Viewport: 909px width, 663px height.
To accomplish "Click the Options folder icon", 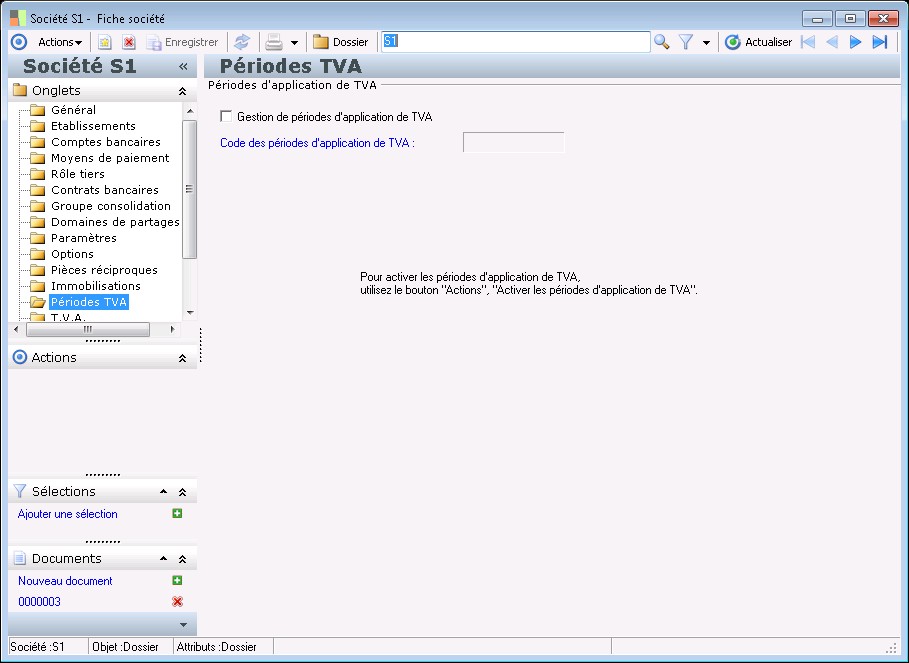I will coord(38,254).
